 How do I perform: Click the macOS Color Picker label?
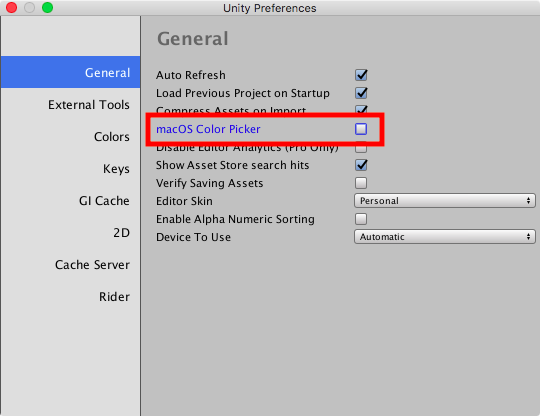208,129
